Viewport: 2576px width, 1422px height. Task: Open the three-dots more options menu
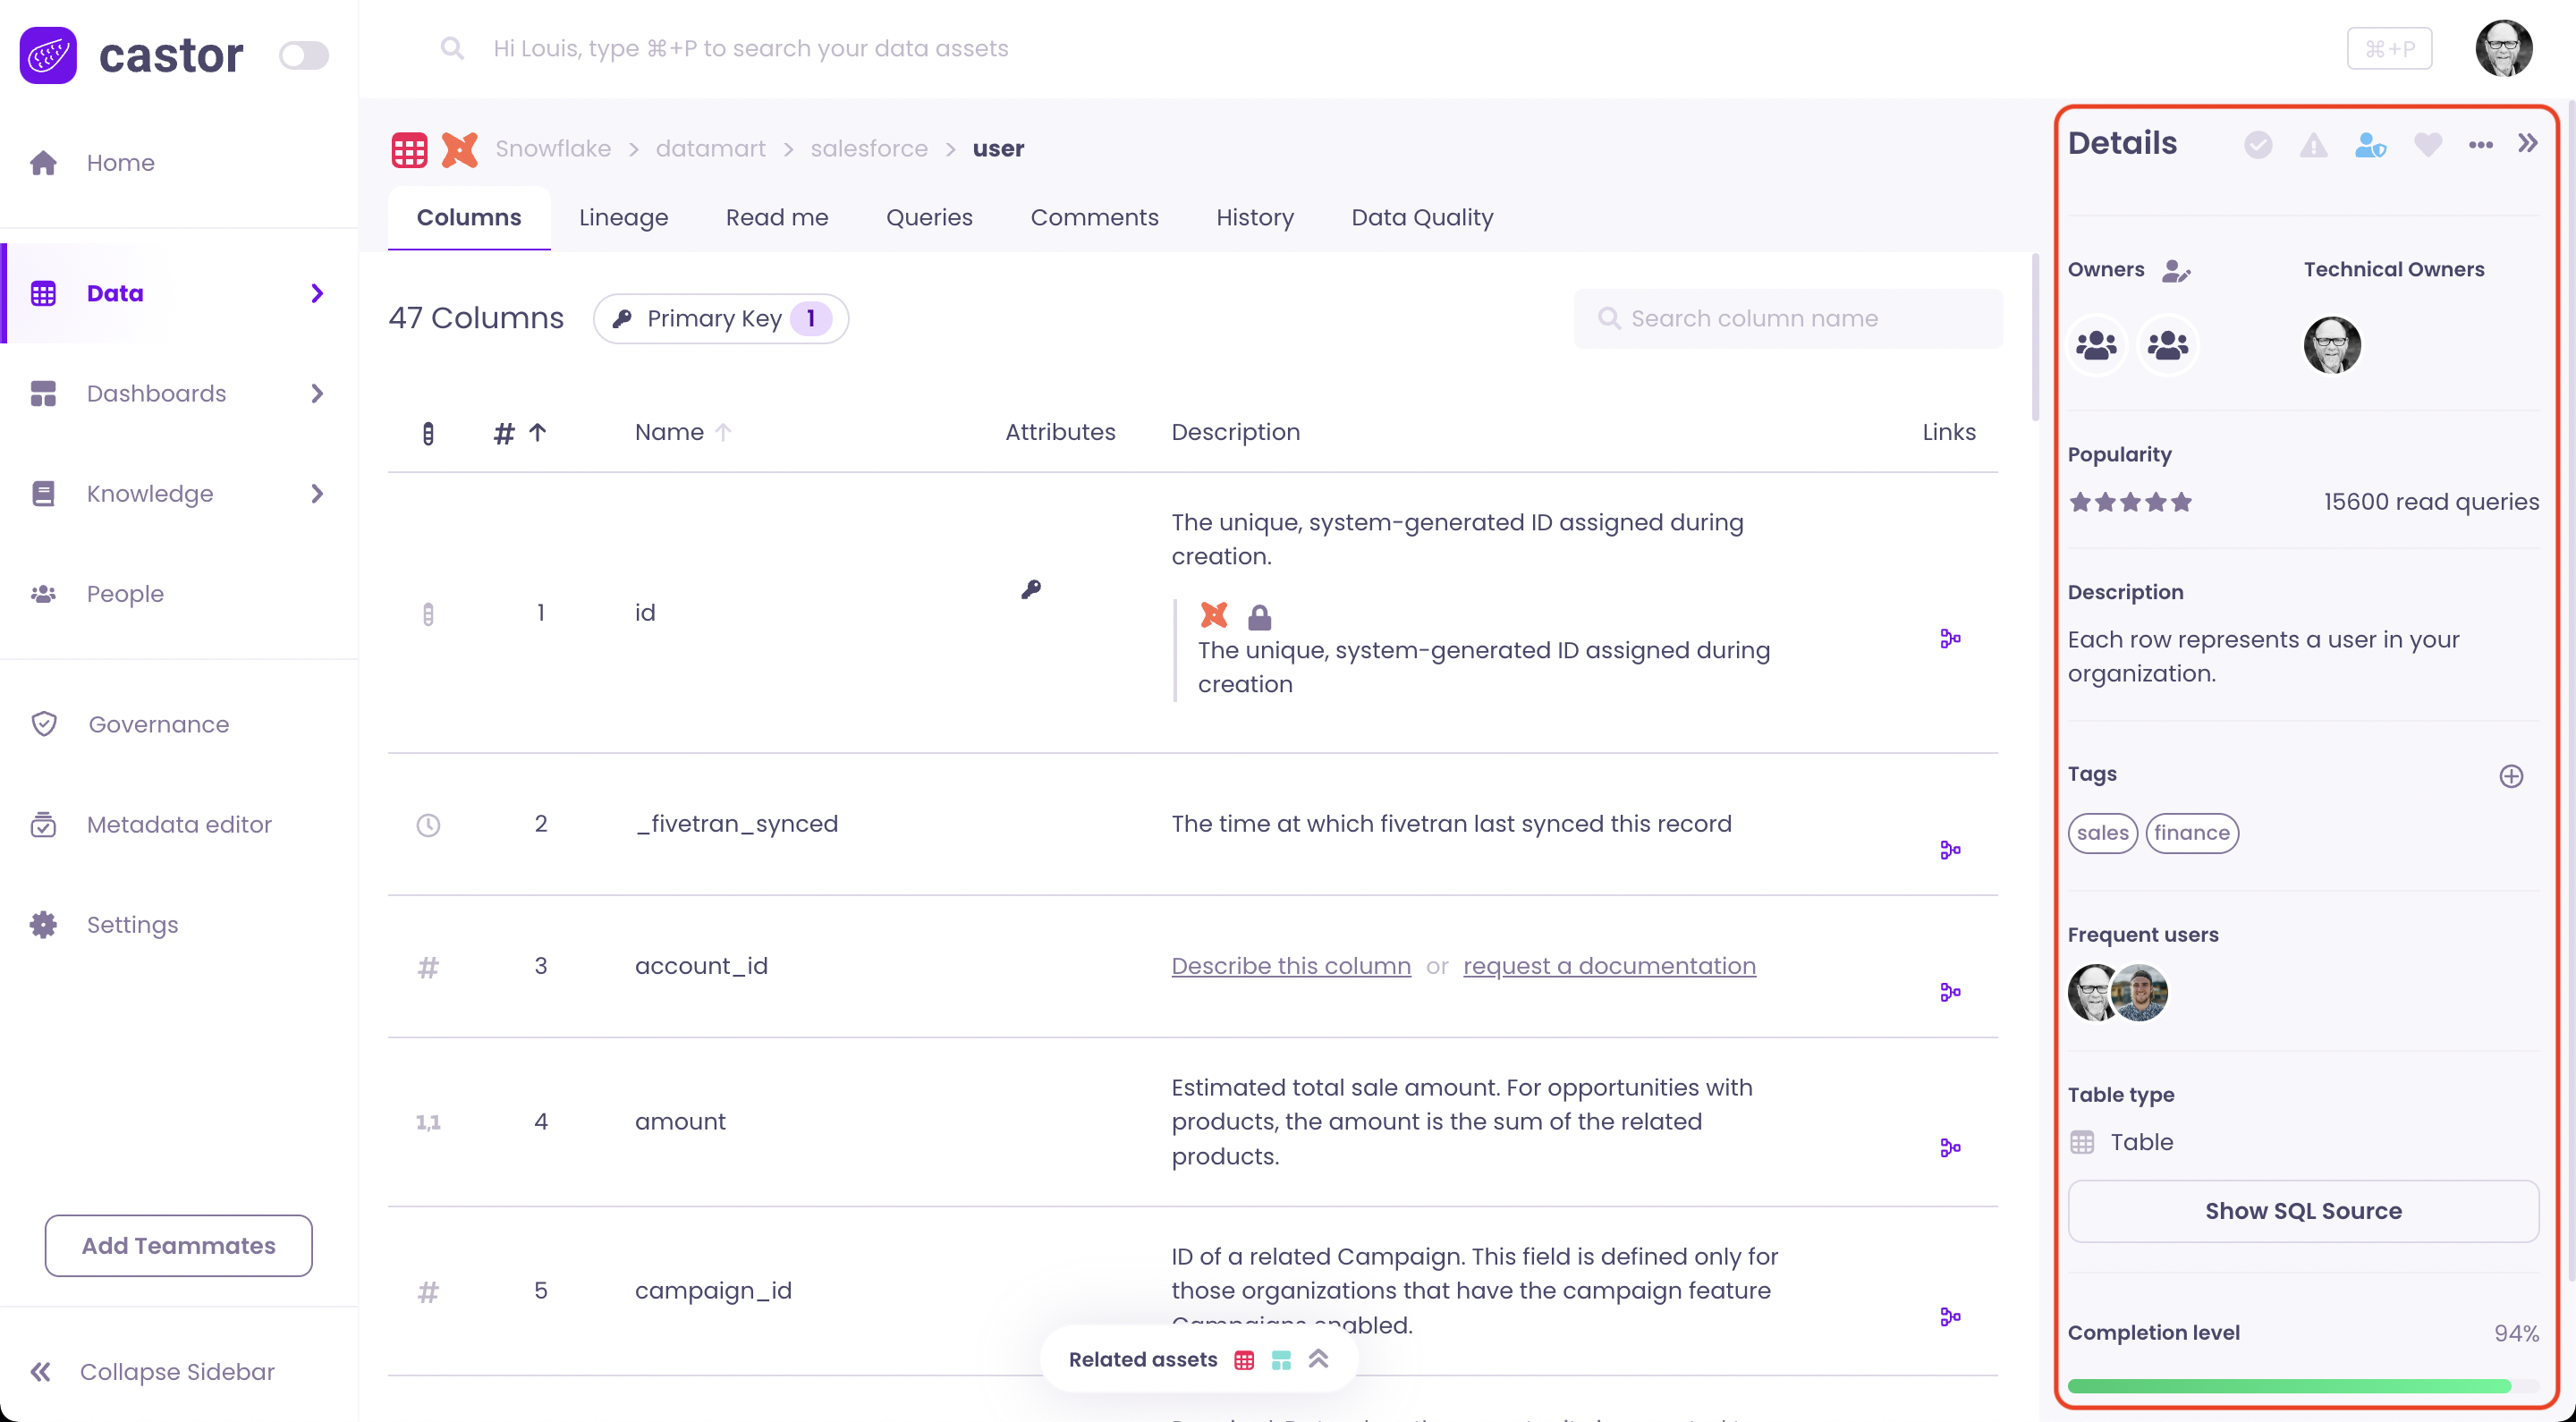tap(2480, 145)
